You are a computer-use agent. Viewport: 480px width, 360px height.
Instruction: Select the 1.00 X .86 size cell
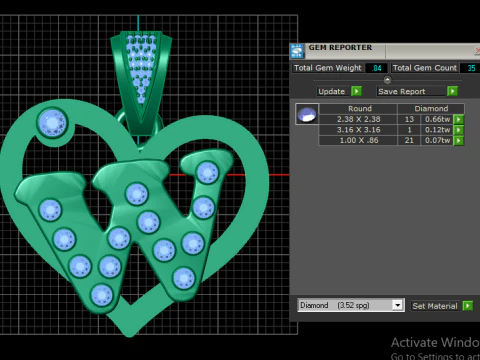point(358,141)
